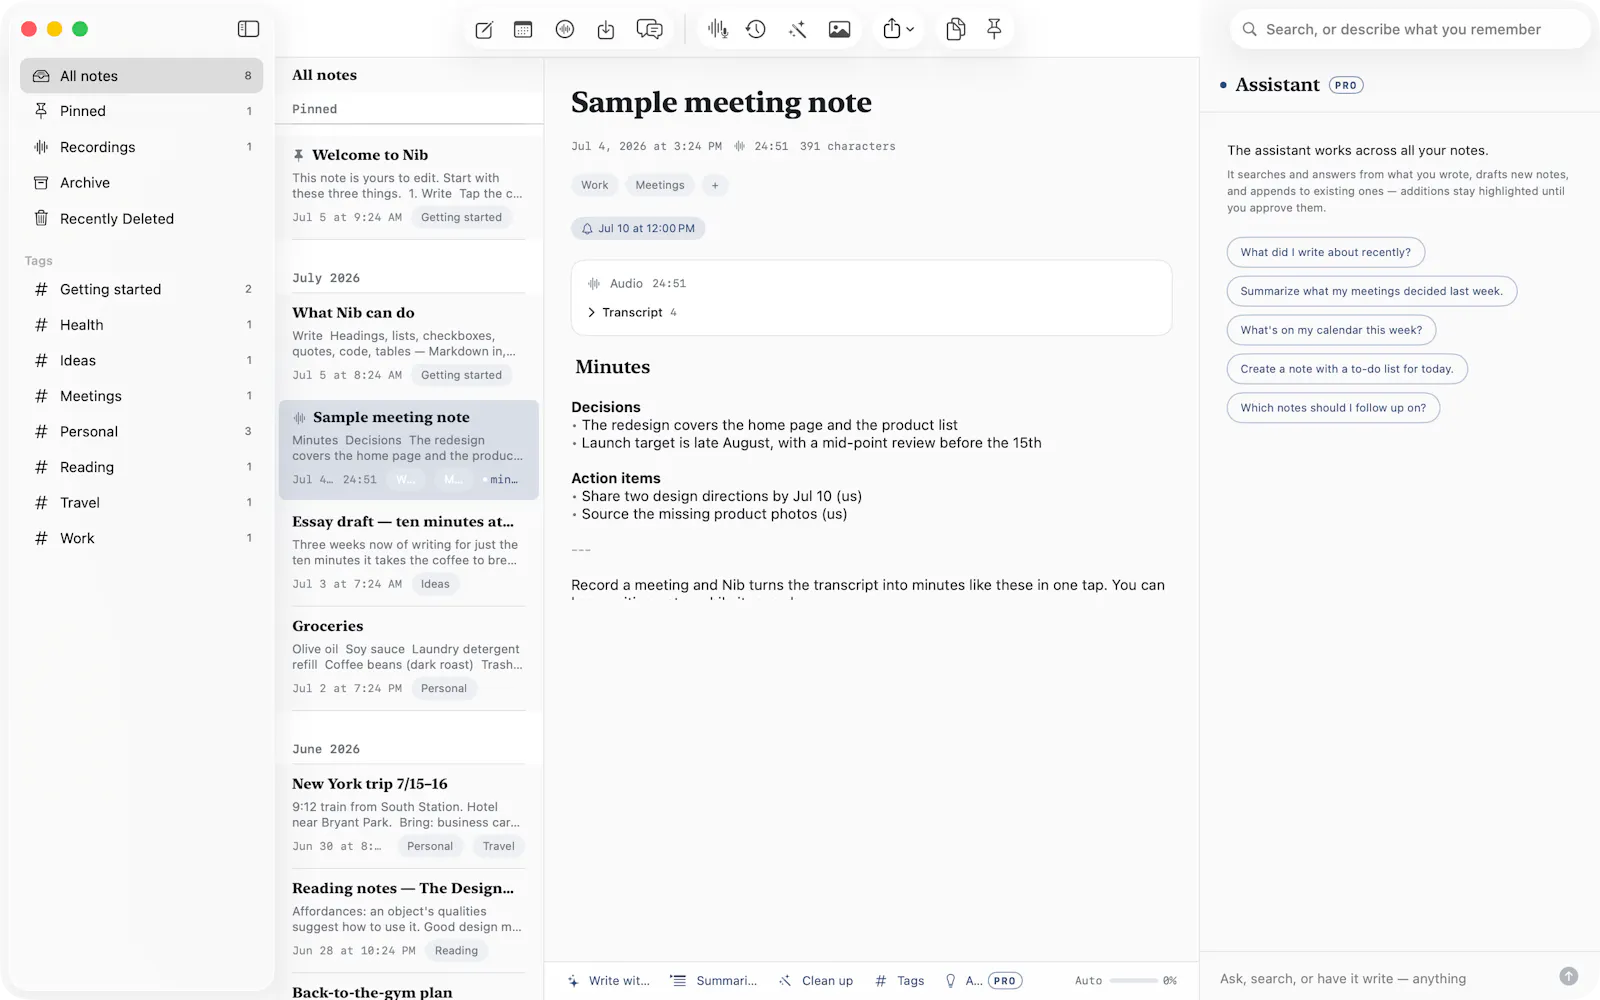Open the New York trip 7/15–16 note
Screen dimensions: 1600x1000
[408, 815]
